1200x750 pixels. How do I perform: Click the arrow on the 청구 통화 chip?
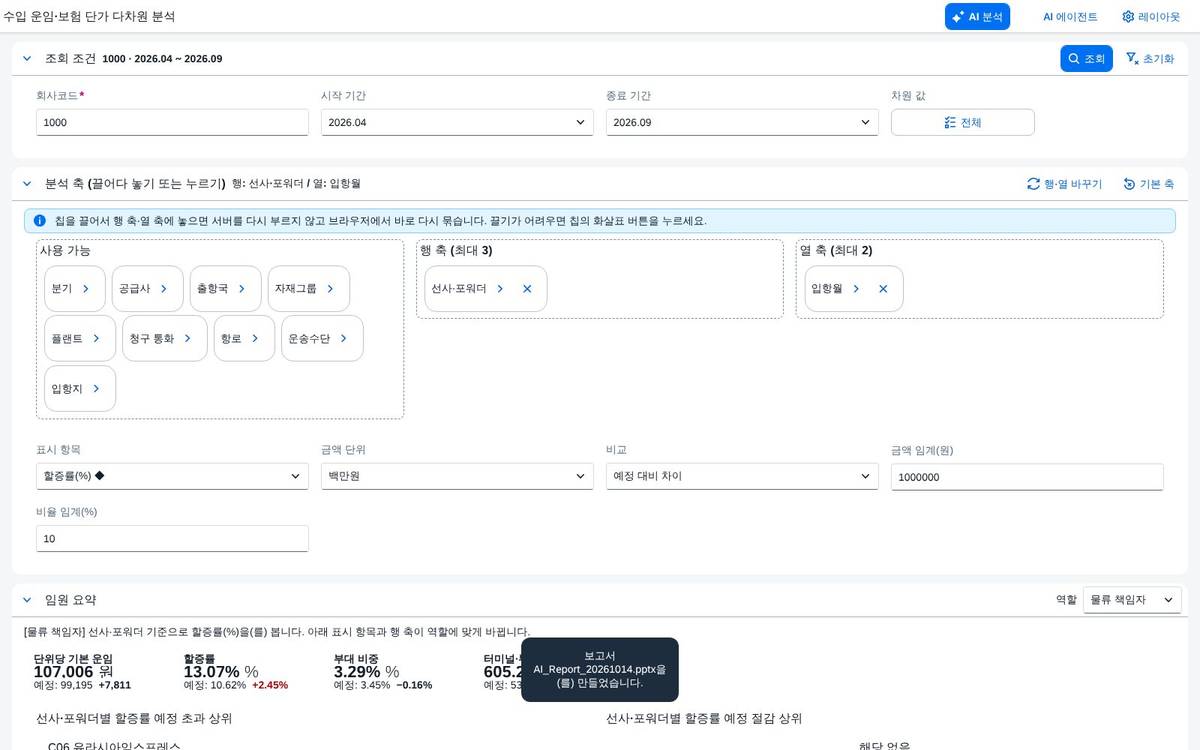point(189,338)
